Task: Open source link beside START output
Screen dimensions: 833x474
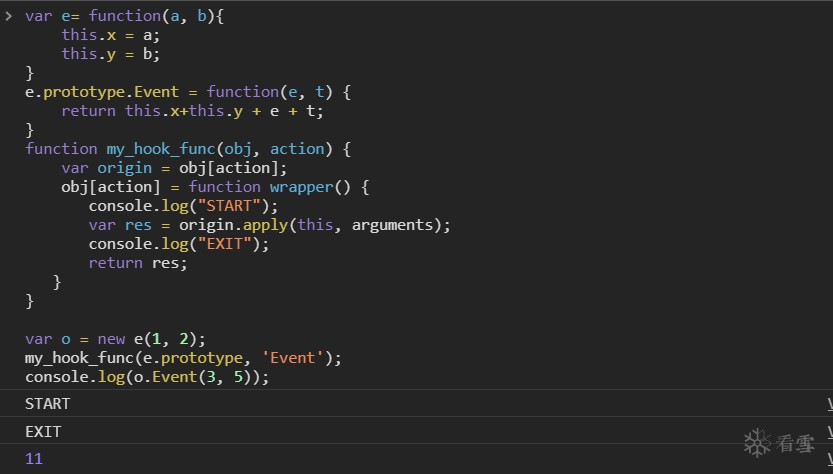Action: [x=830, y=404]
